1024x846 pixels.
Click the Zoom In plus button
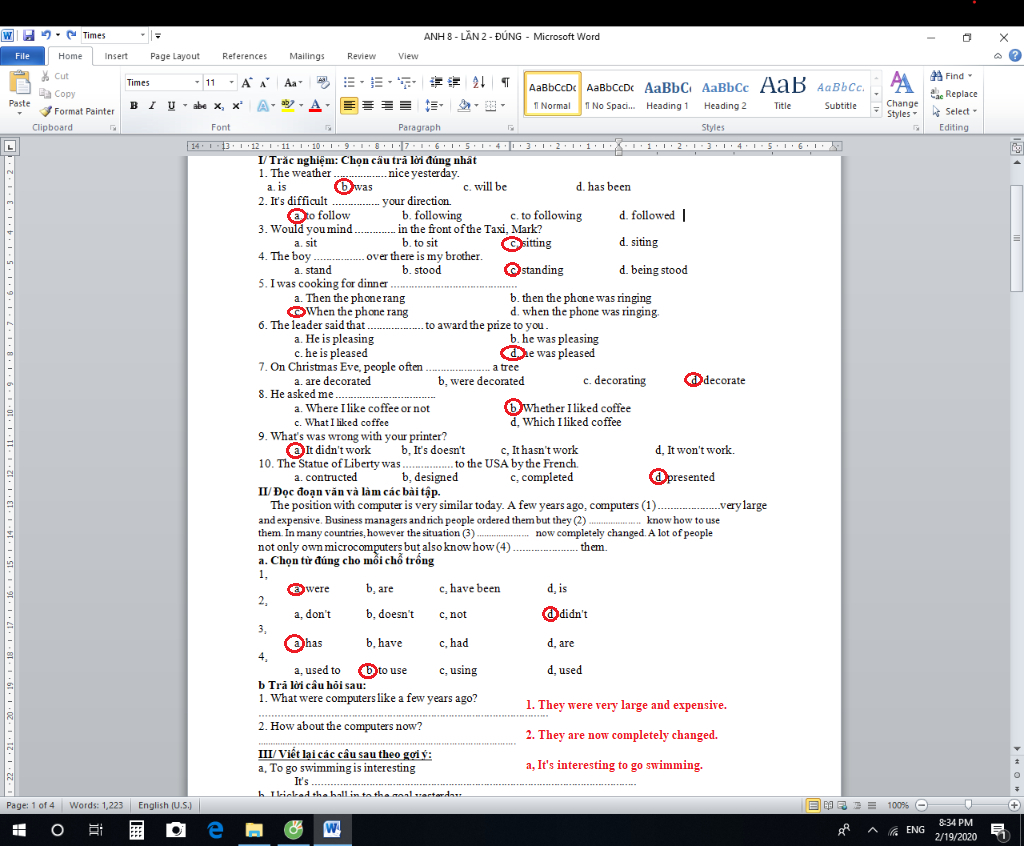point(1014,805)
